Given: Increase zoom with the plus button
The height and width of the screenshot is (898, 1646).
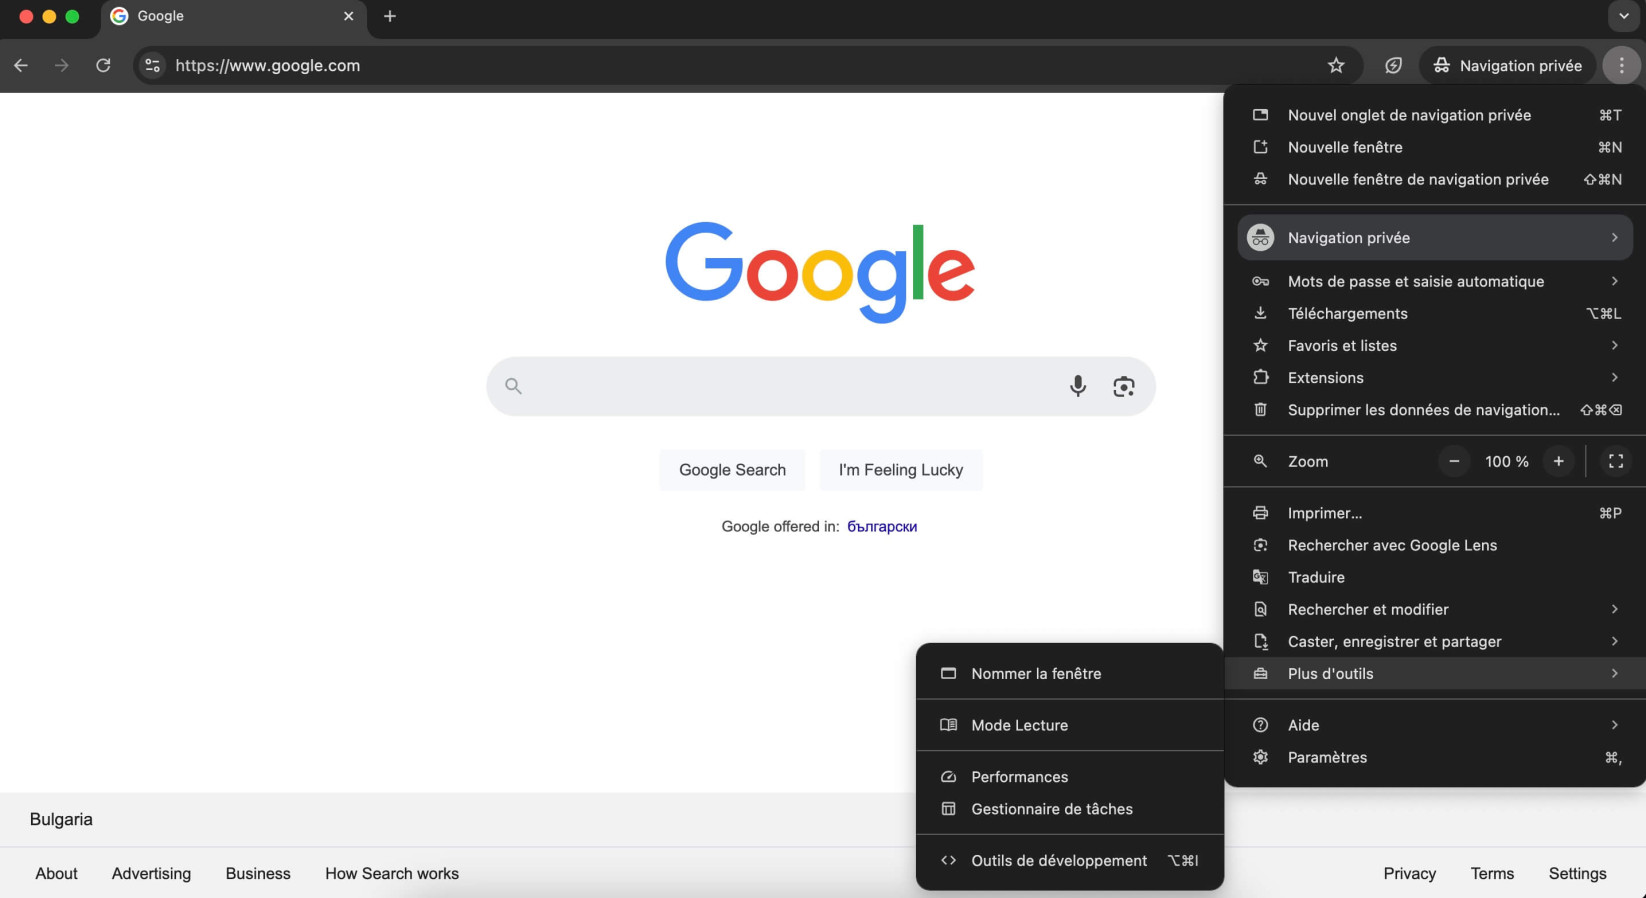Looking at the screenshot, I should (1558, 461).
